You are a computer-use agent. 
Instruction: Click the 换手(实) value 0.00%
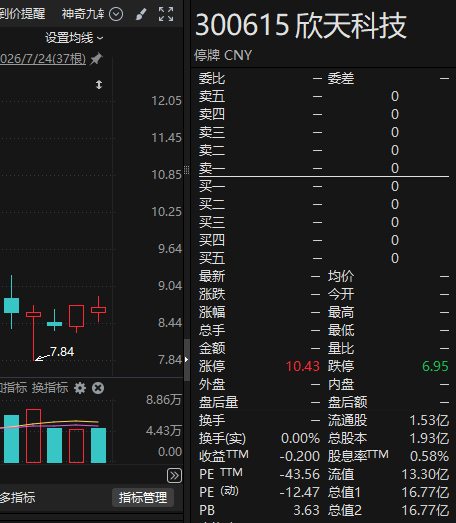point(300,438)
